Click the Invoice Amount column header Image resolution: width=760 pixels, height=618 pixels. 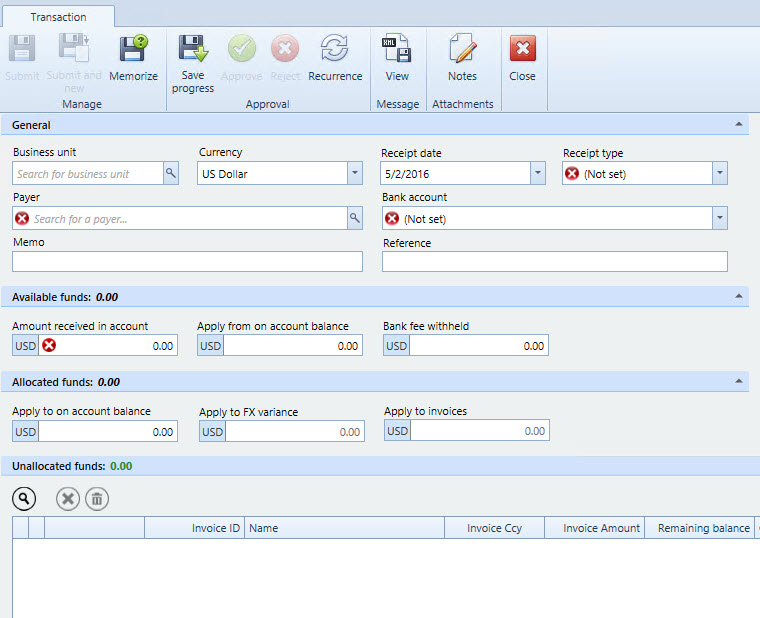(x=600, y=528)
